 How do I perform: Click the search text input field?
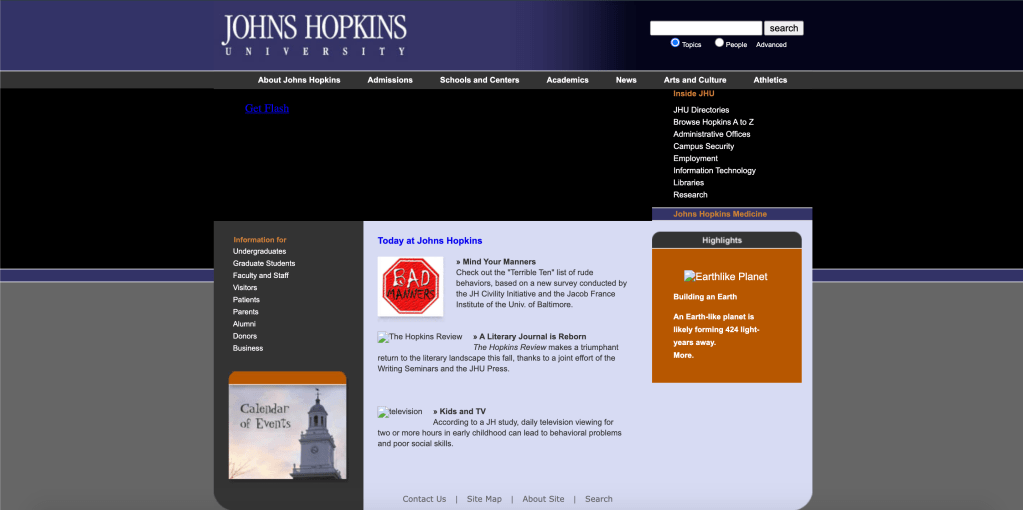(x=705, y=28)
